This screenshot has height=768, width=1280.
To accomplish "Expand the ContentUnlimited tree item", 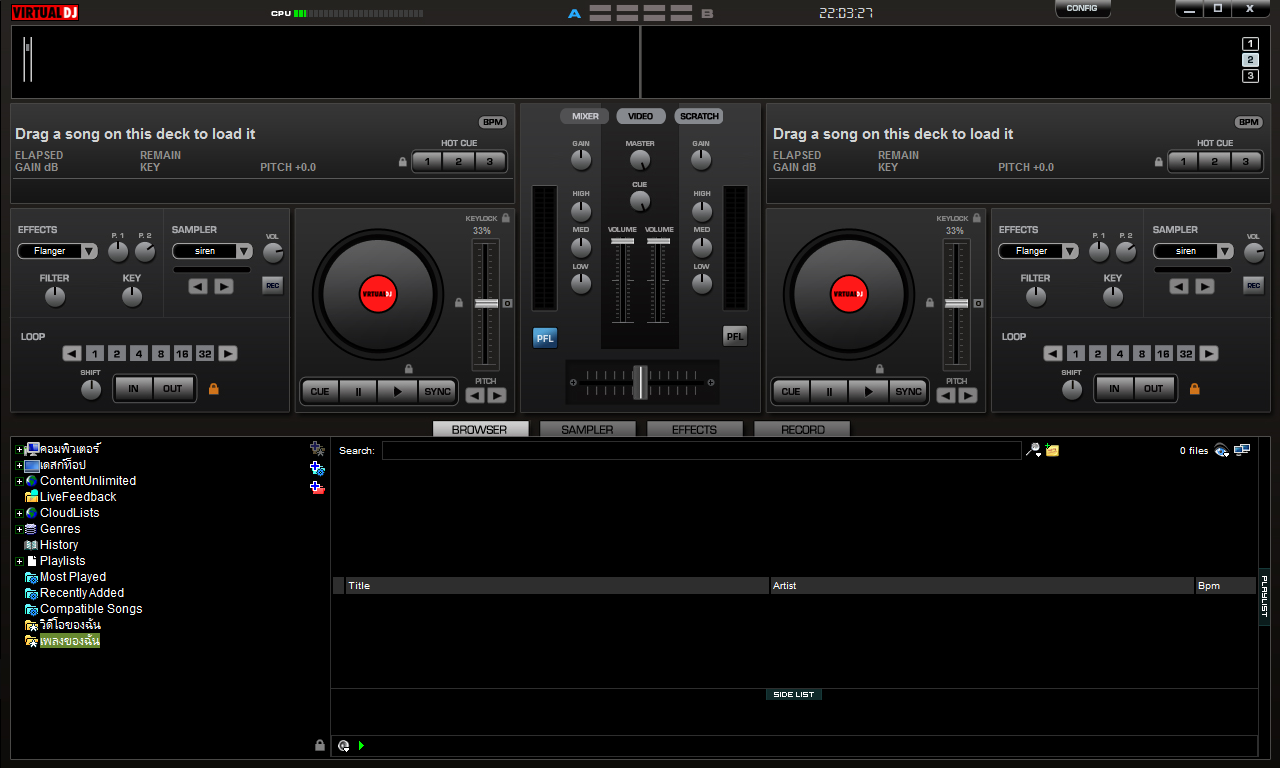I will click(x=19, y=481).
